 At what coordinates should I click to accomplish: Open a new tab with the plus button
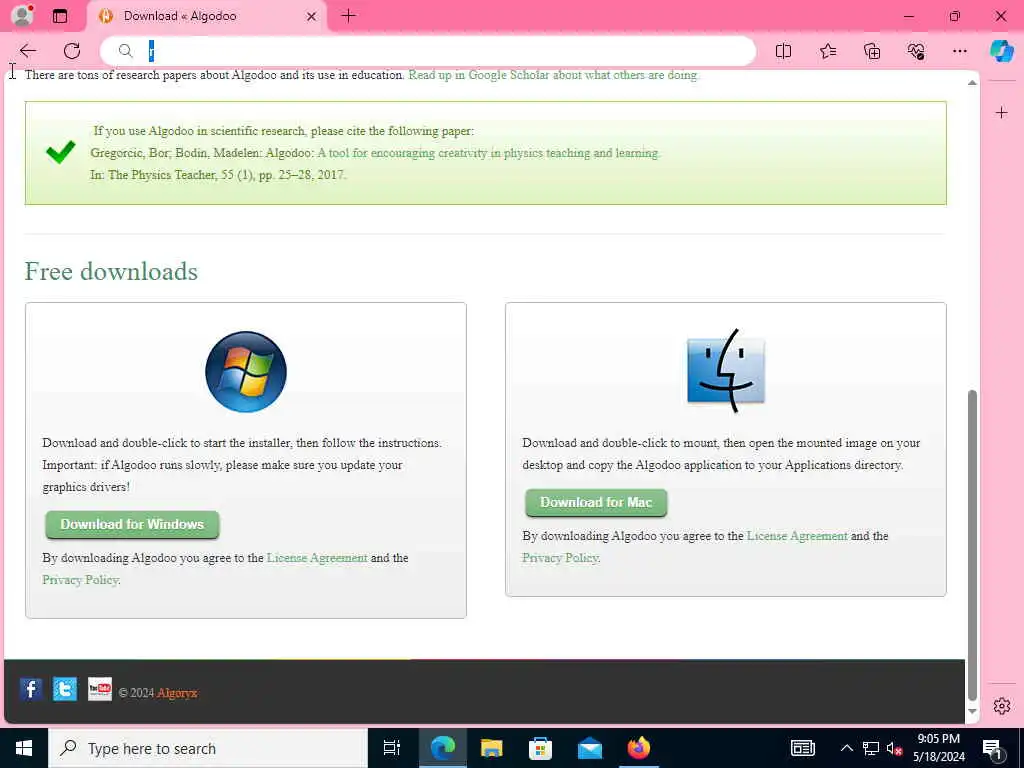[x=349, y=16]
